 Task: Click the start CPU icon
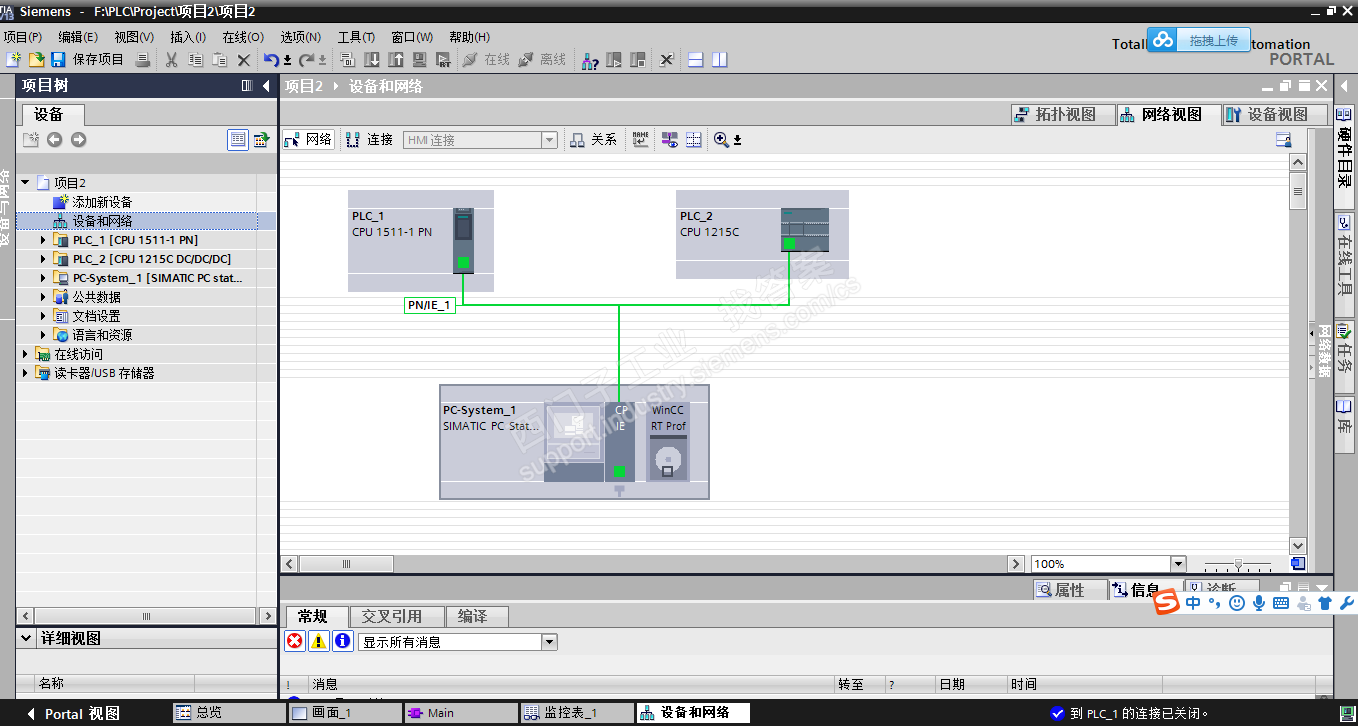point(614,60)
